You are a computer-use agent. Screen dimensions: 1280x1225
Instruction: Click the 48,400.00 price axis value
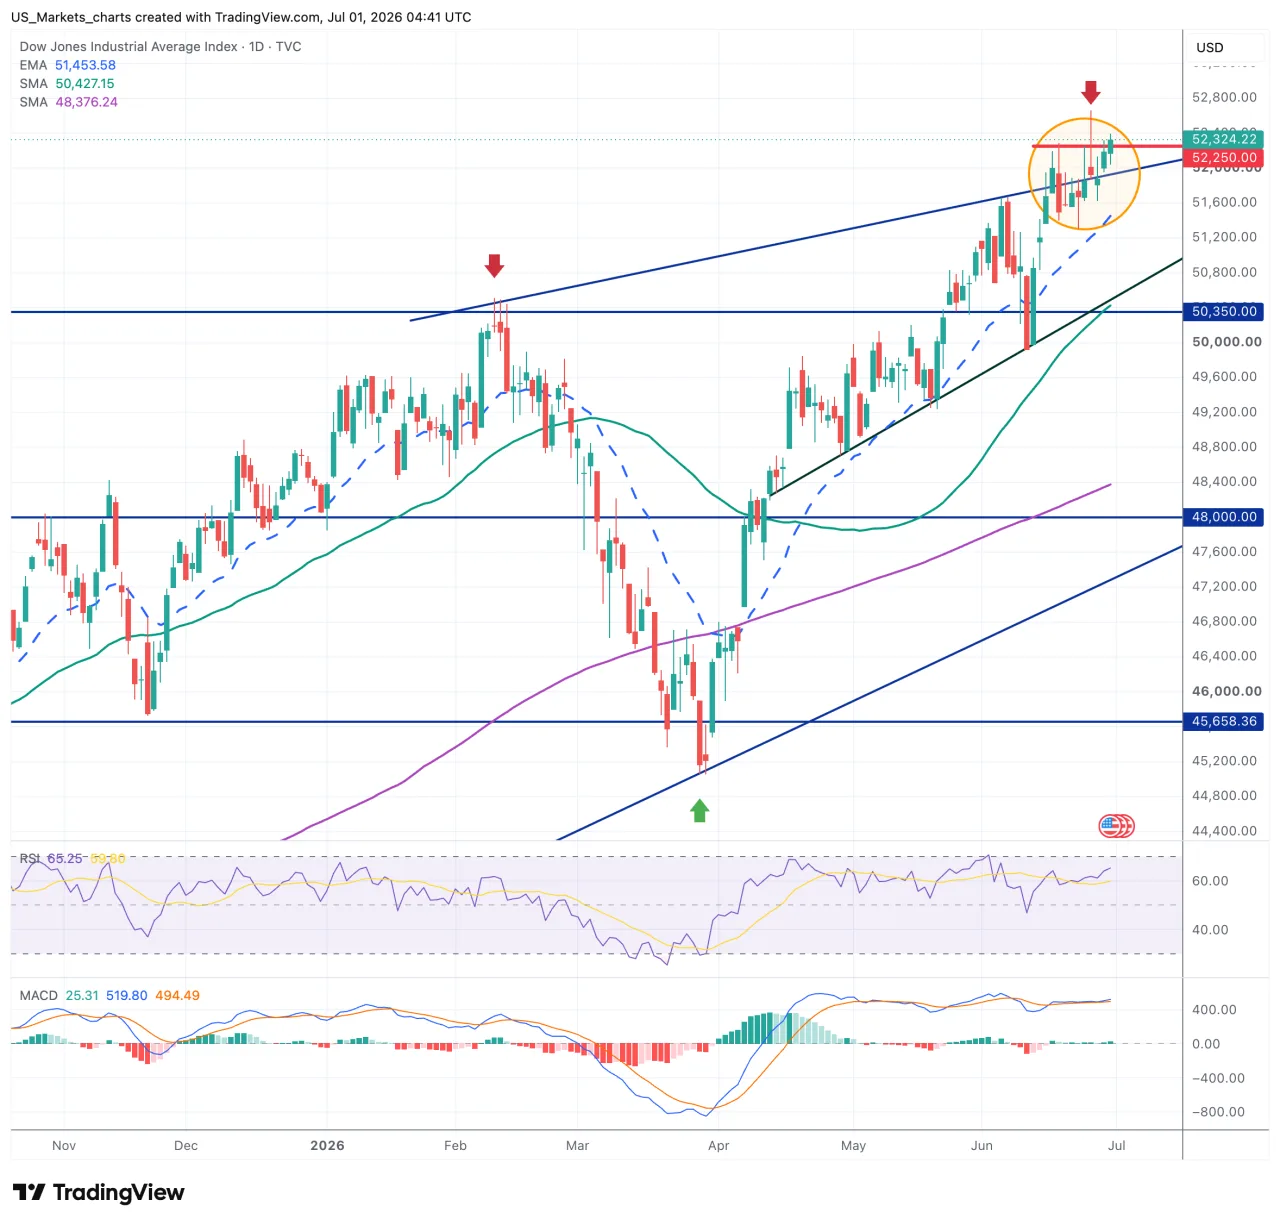(1224, 481)
